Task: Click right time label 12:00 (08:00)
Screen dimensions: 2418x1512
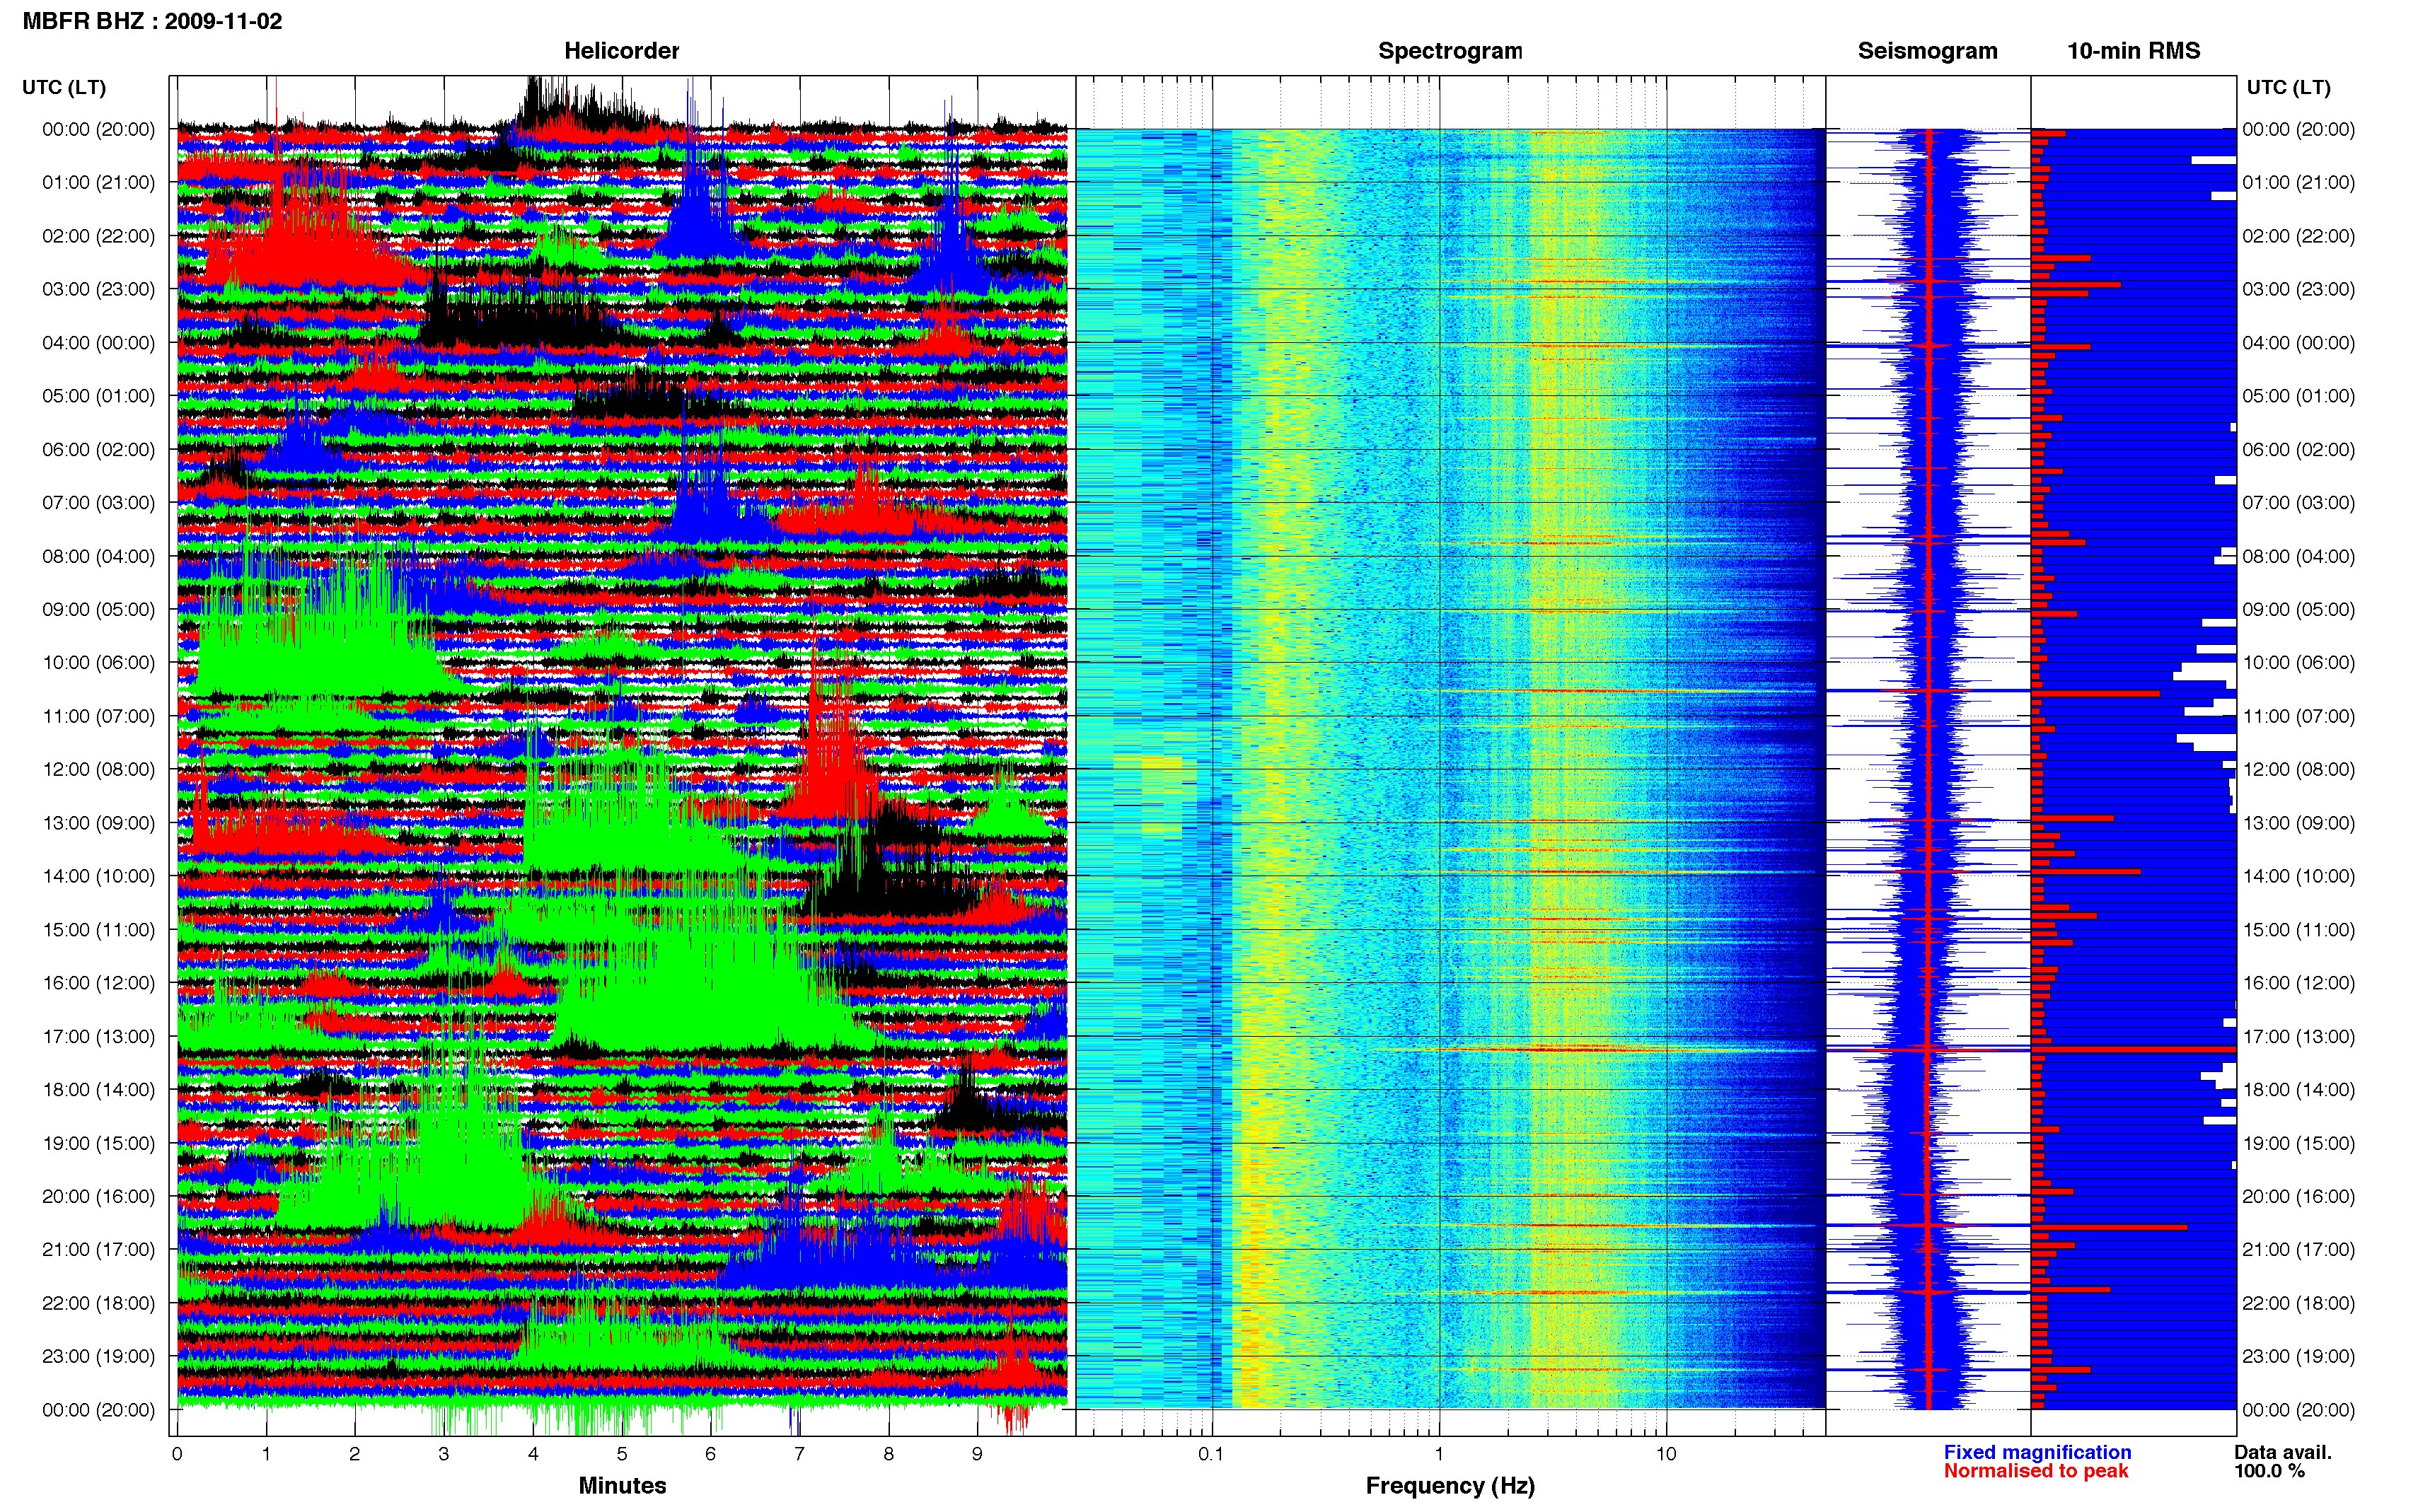Action: pyautogui.click(x=2298, y=769)
